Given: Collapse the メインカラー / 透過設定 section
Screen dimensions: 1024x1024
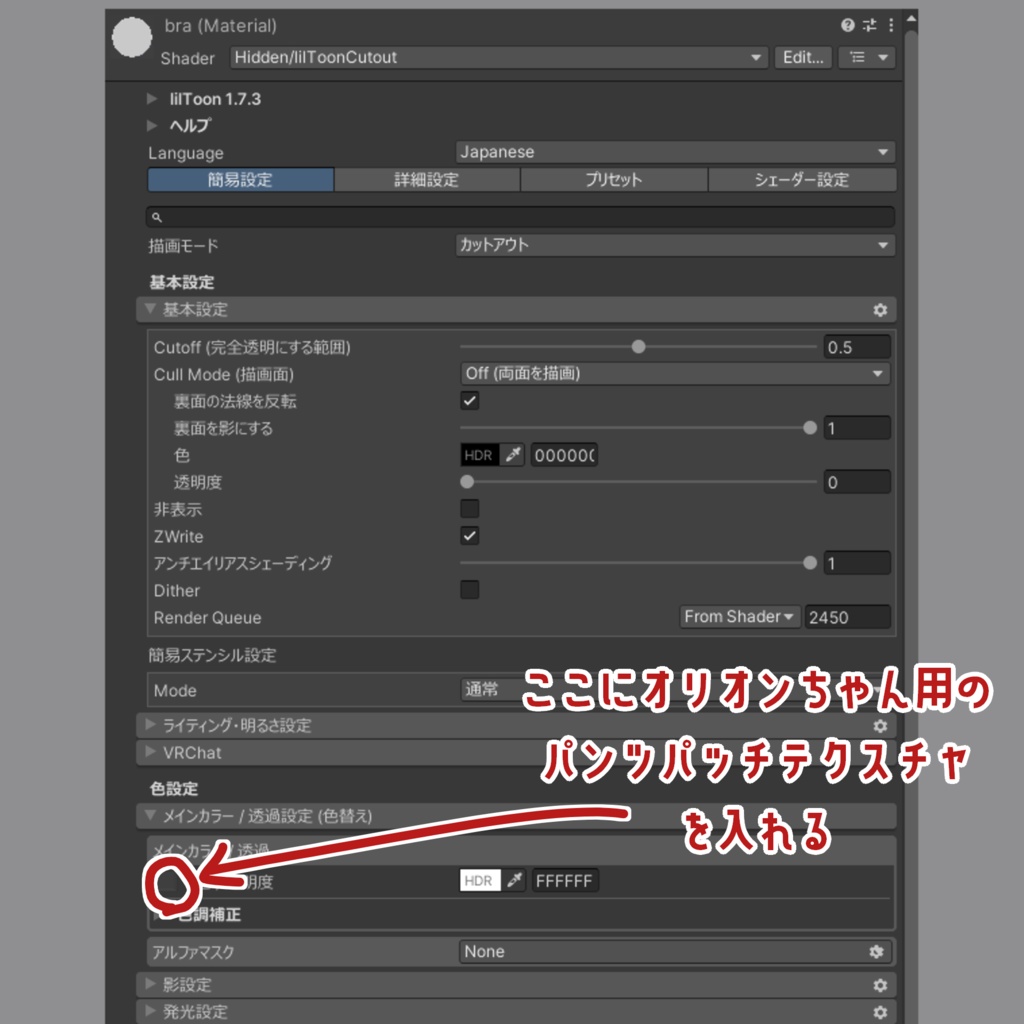Looking at the screenshot, I should click(x=516, y=816).
